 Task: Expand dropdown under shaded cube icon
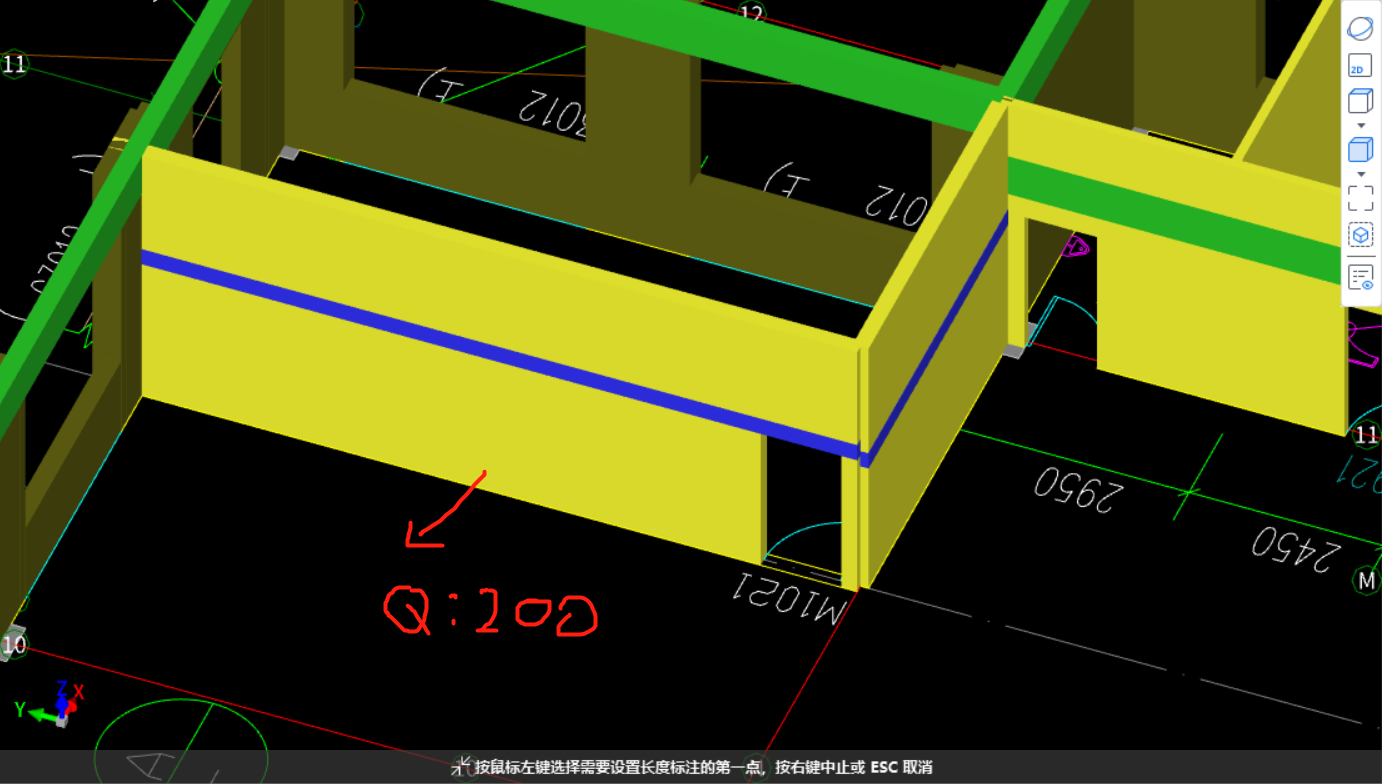click(1360, 174)
